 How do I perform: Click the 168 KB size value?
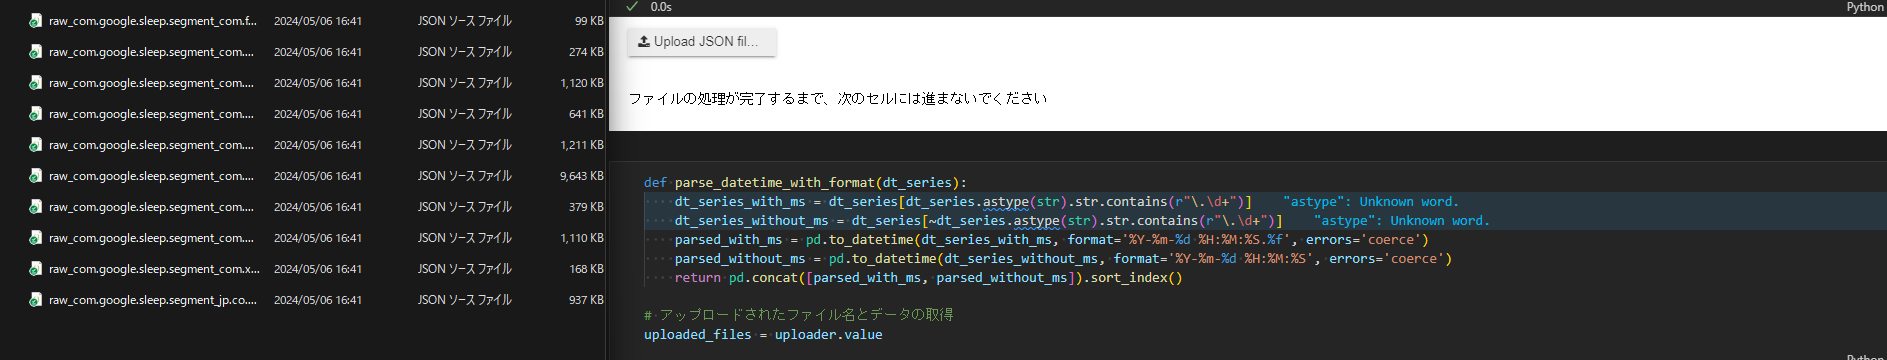point(586,269)
